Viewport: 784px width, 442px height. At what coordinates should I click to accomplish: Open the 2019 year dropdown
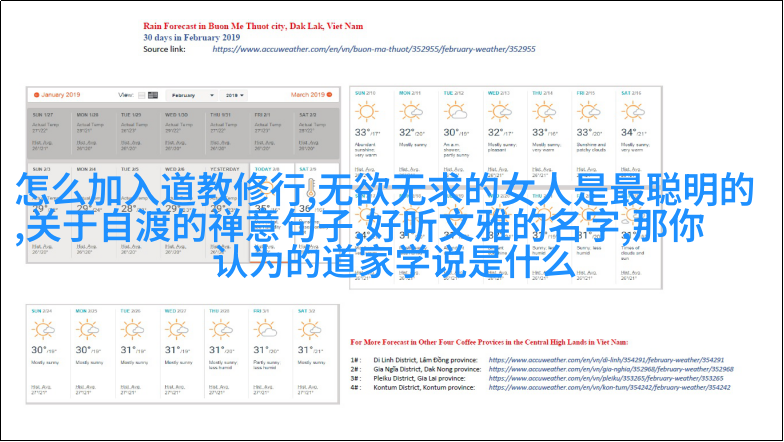click(x=235, y=95)
